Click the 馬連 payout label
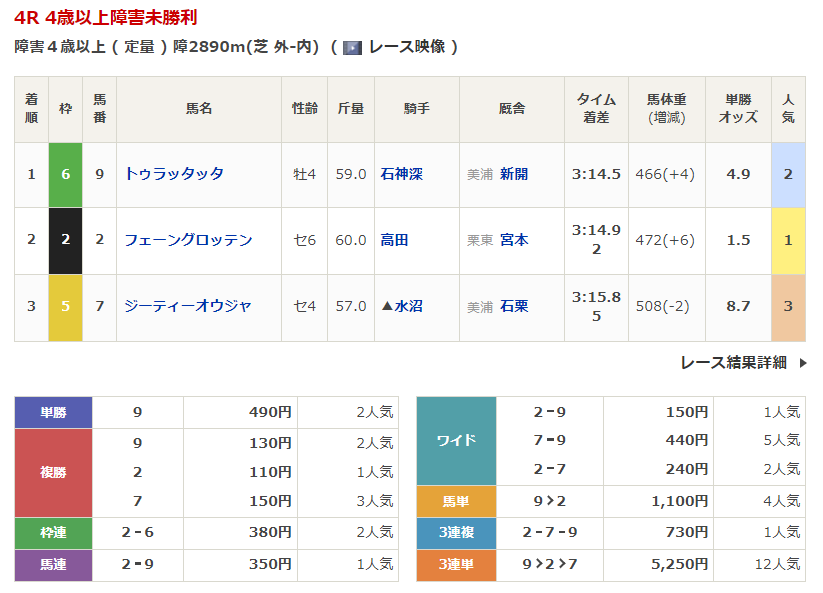 click(53, 565)
